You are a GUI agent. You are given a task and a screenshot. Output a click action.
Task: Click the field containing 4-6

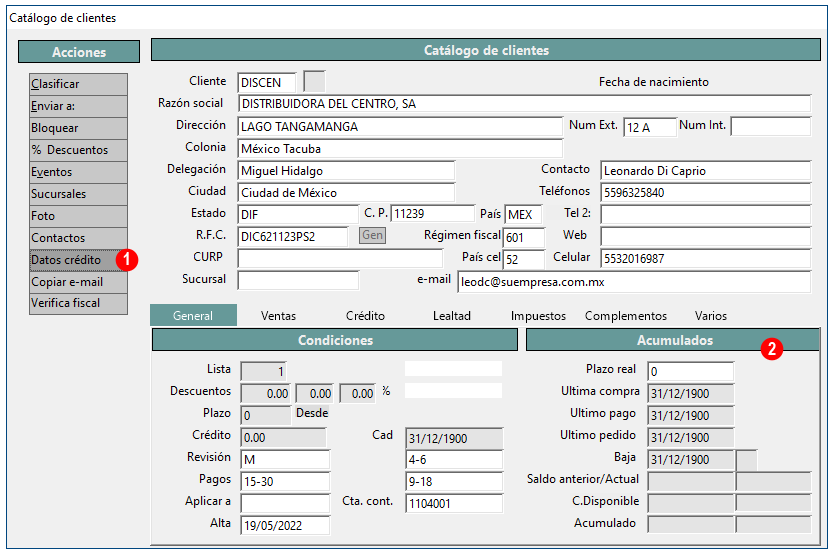click(x=454, y=460)
